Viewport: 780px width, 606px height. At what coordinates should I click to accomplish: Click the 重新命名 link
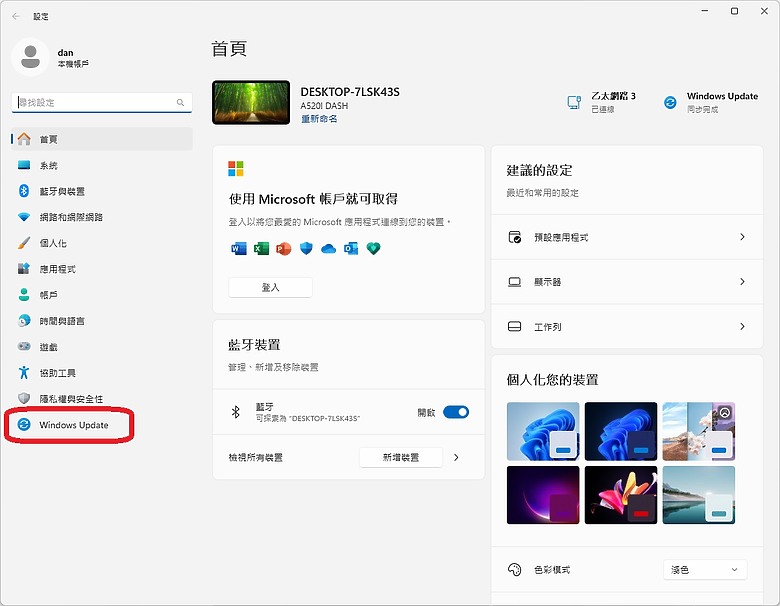click(319, 119)
